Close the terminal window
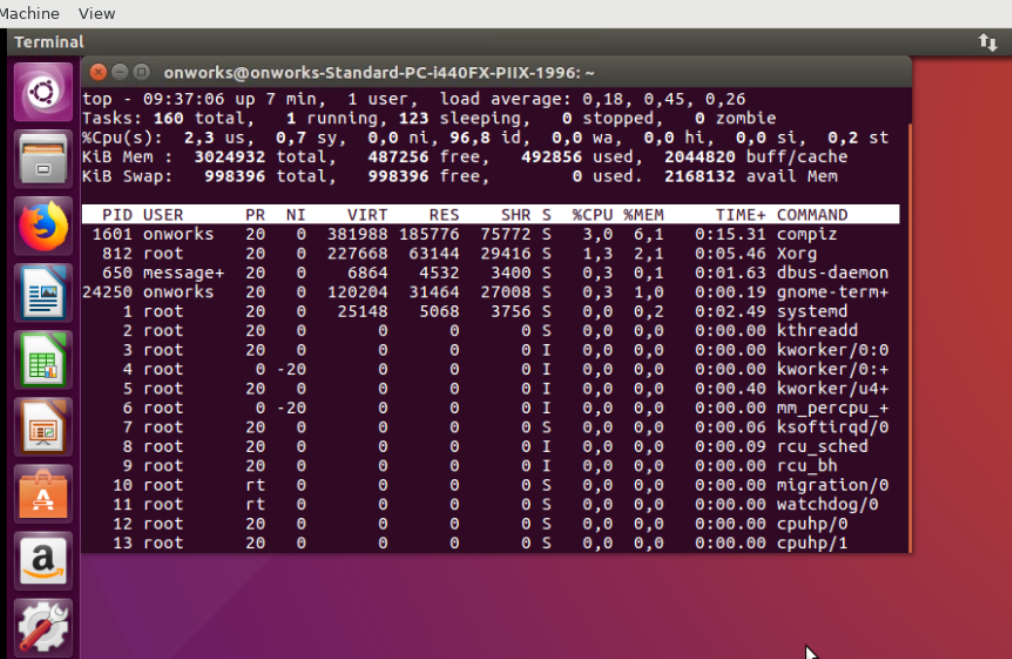This screenshot has width=1012, height=659. [98, 72]
